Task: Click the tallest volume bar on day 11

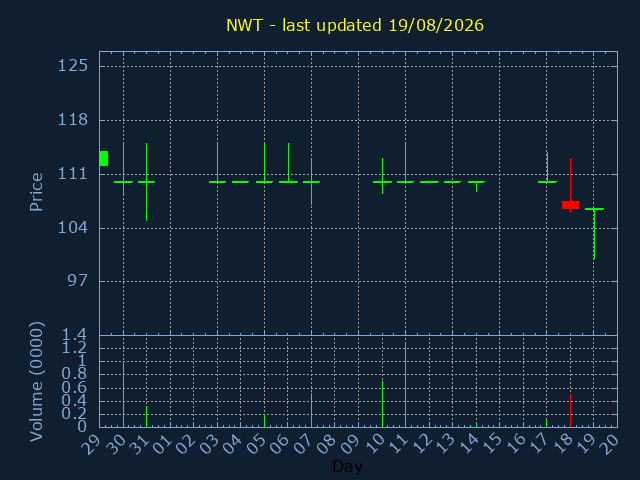Action: point(405,385)
